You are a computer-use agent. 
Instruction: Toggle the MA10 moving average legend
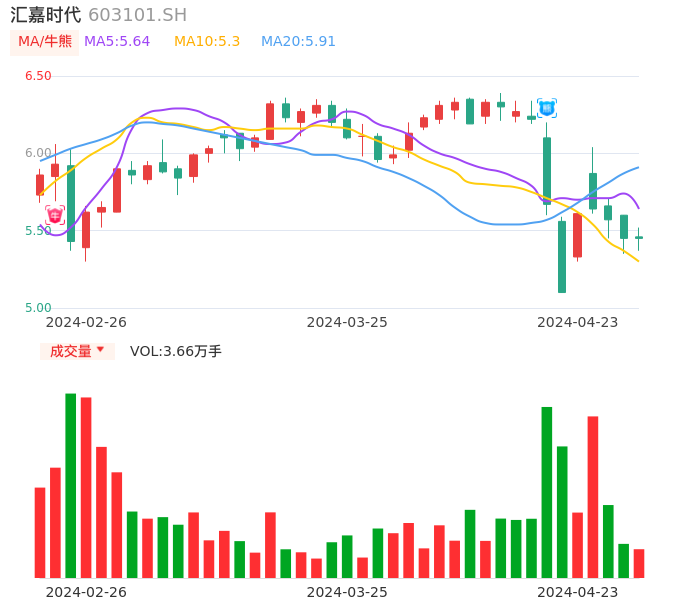[207, 42]
